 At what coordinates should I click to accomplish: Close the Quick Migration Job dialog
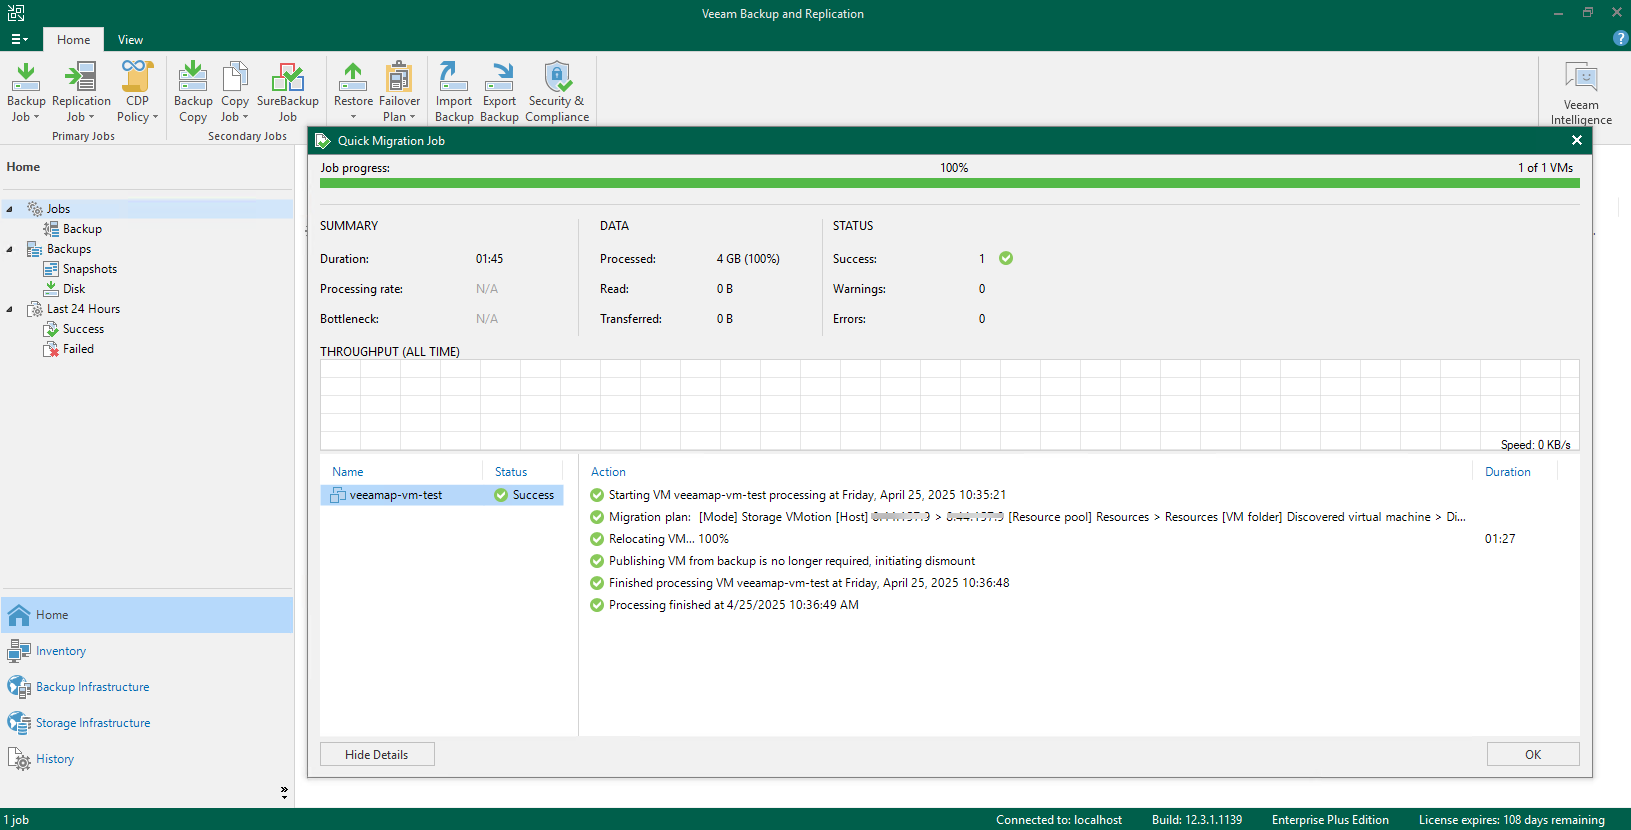[1577, 140]
